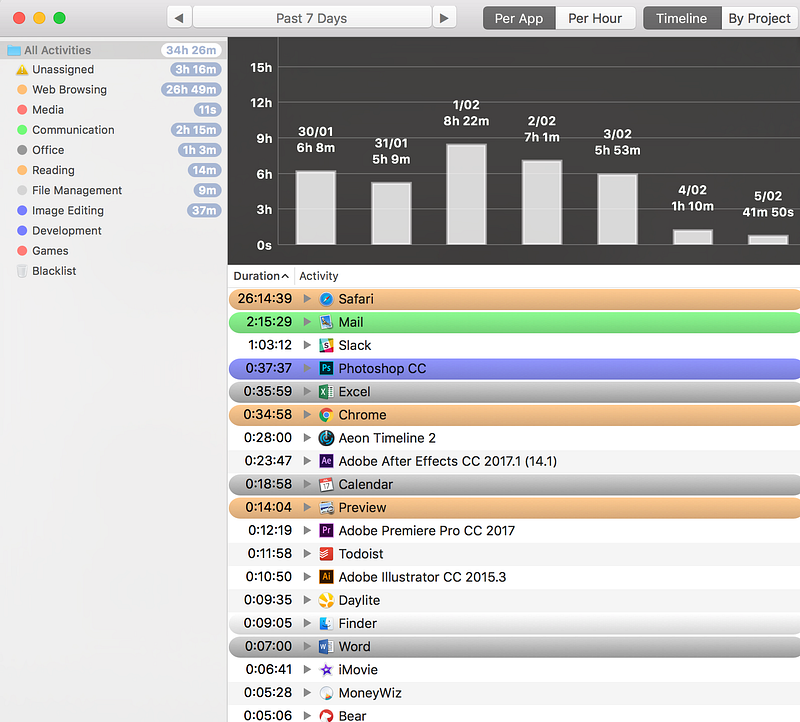
Task: Select the Timeline view tab
Action: 681,18
